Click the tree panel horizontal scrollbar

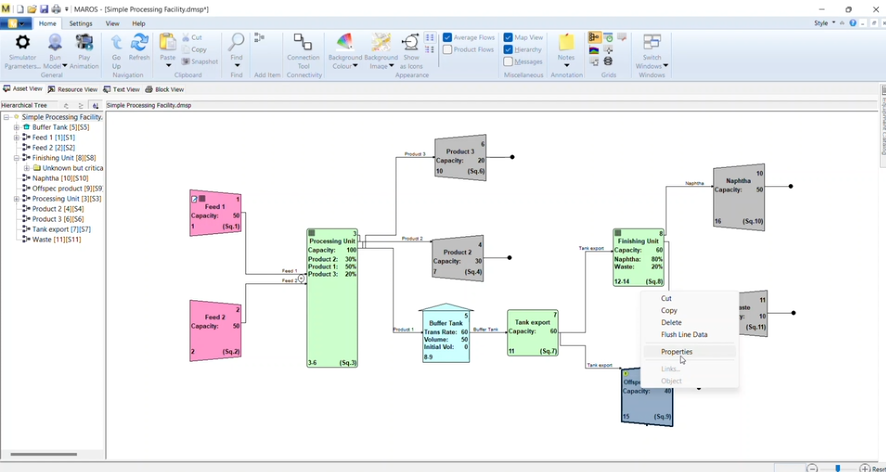[x=44, y=454]
